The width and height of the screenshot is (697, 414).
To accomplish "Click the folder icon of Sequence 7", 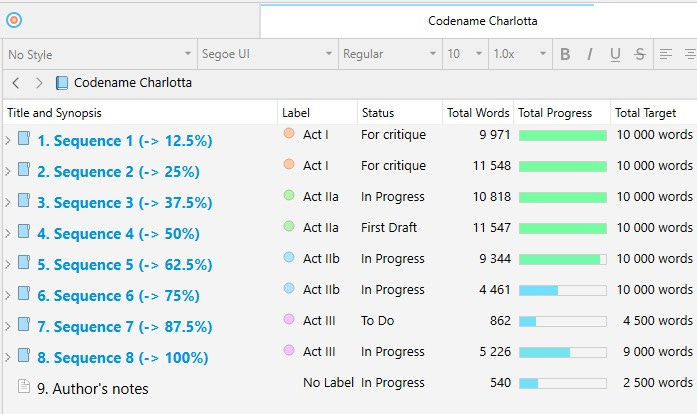I will point(24,325).
